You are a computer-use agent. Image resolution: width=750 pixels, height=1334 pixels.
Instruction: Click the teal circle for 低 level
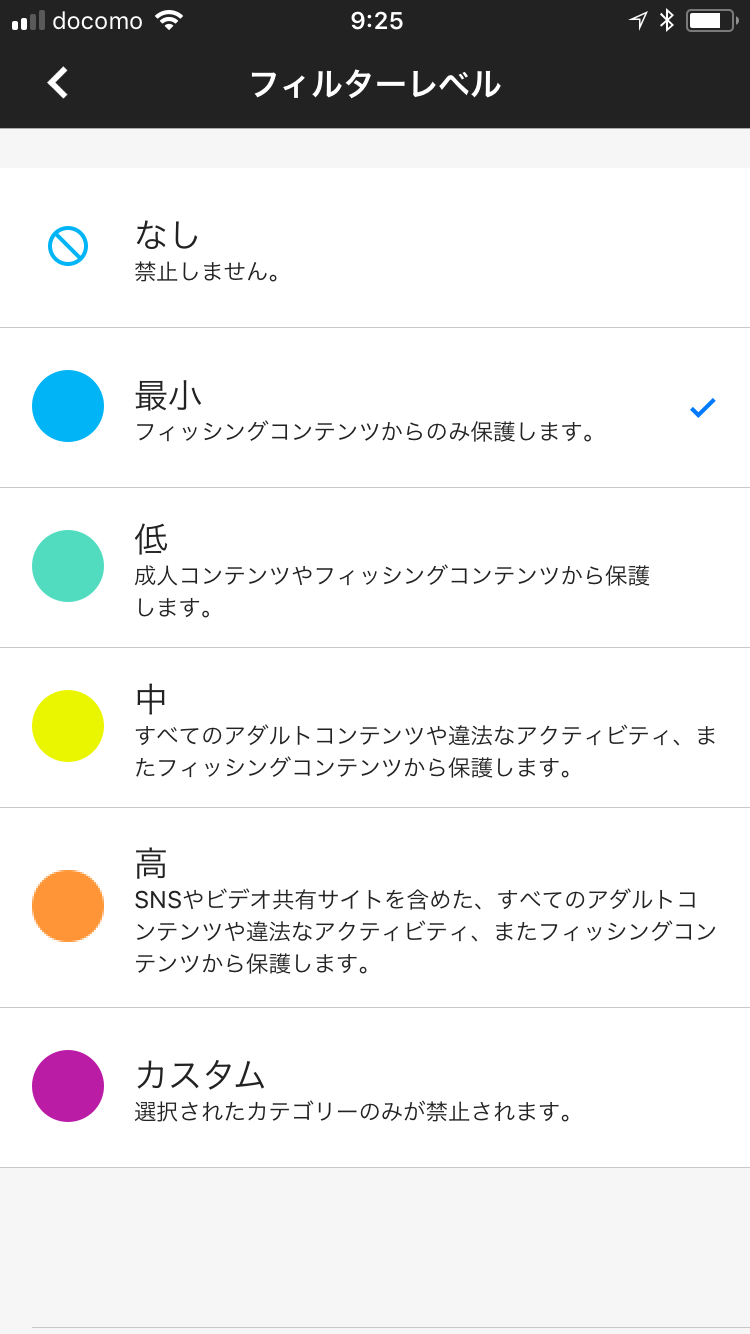(68, 566)
